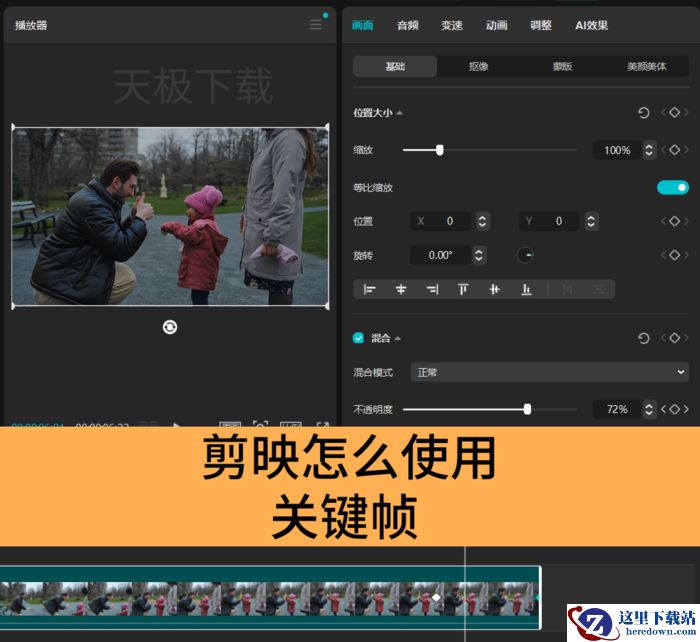Screen dimensions: 700x642
Task: Click the playhead line on the timeline
Action: point(465,594)
